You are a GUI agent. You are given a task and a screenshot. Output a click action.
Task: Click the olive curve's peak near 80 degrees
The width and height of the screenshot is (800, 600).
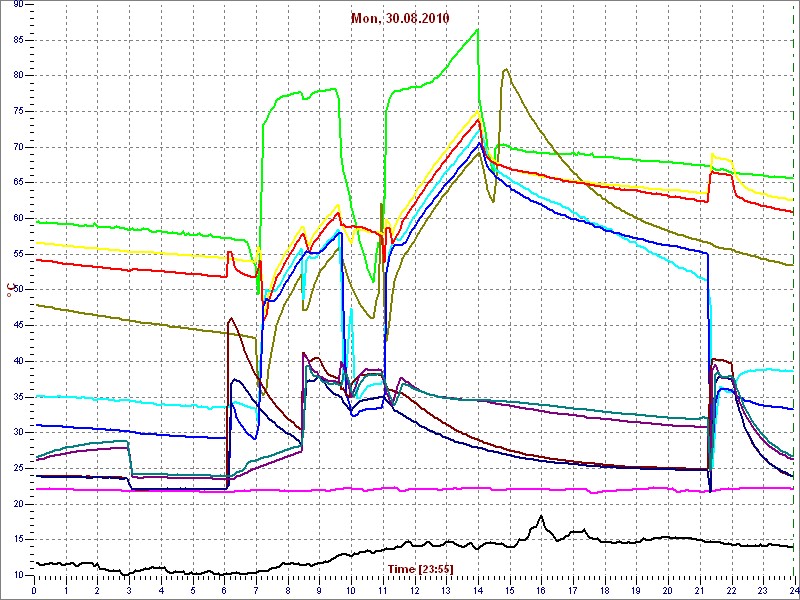pyautogui.click(x=506, y=70)
